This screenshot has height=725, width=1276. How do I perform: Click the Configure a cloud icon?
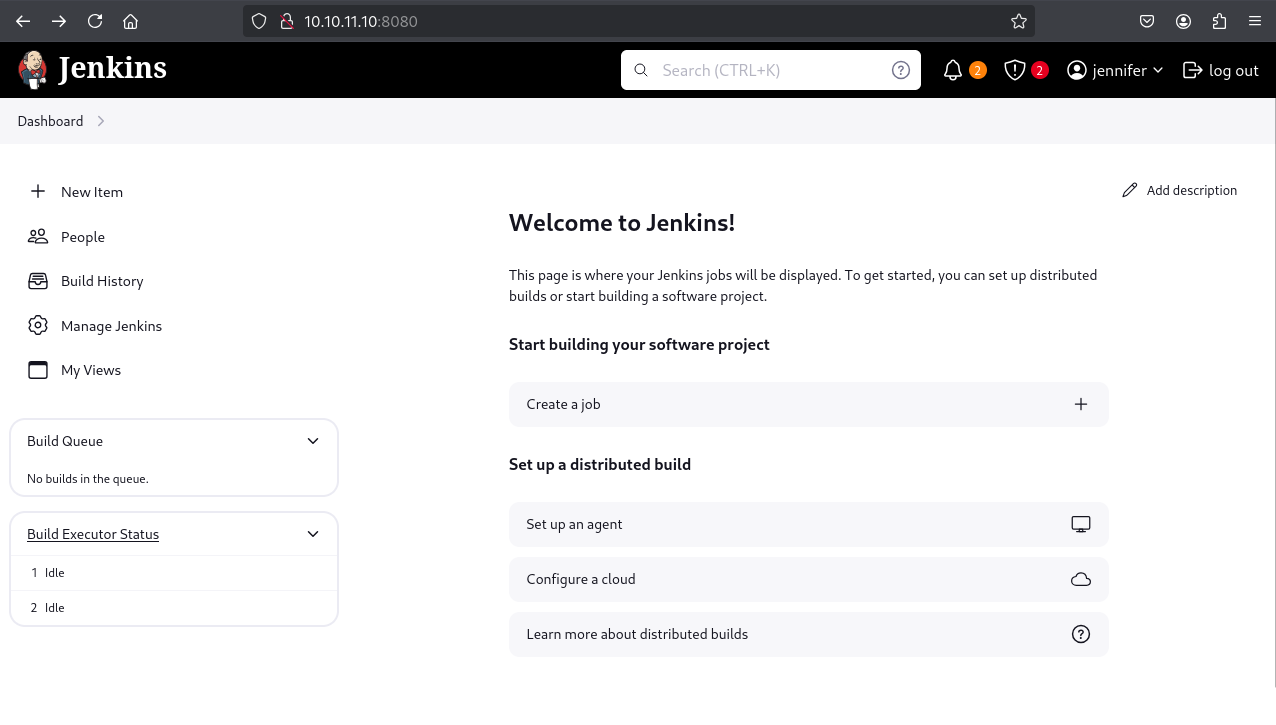coord(1080,579)
